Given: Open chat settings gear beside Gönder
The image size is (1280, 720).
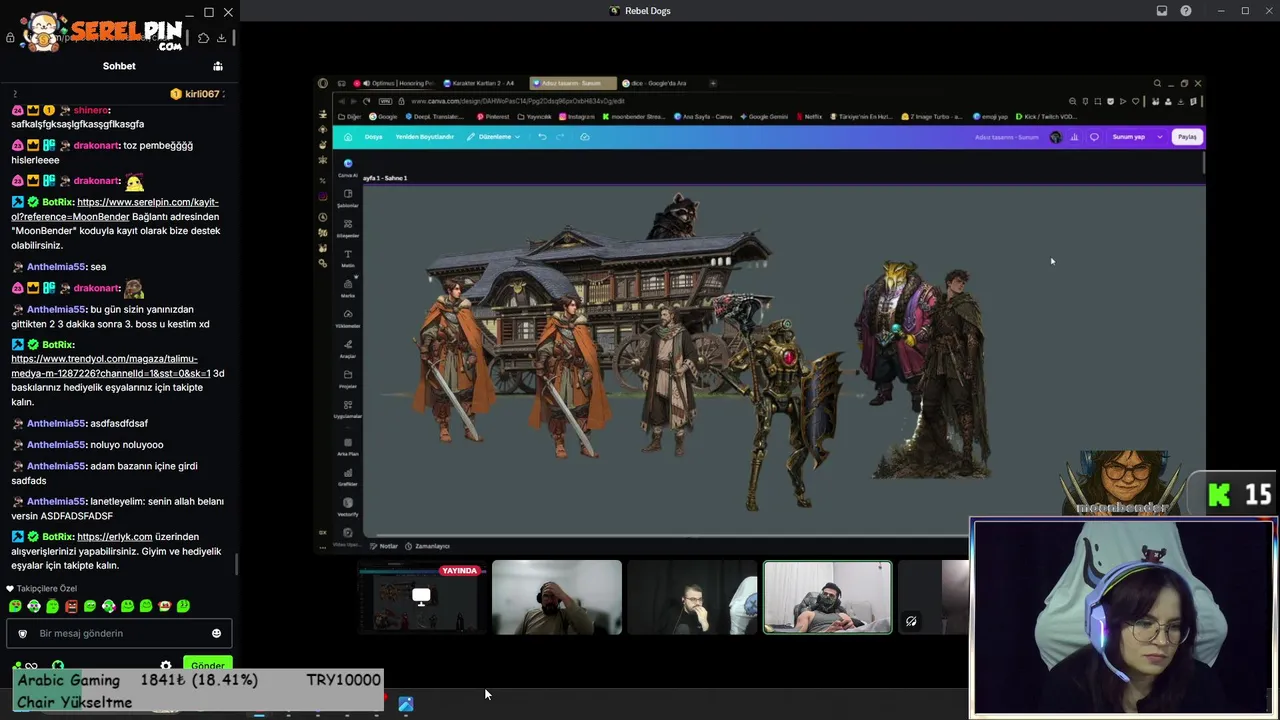Looking at the screenshot, I should tap(166, 665).
